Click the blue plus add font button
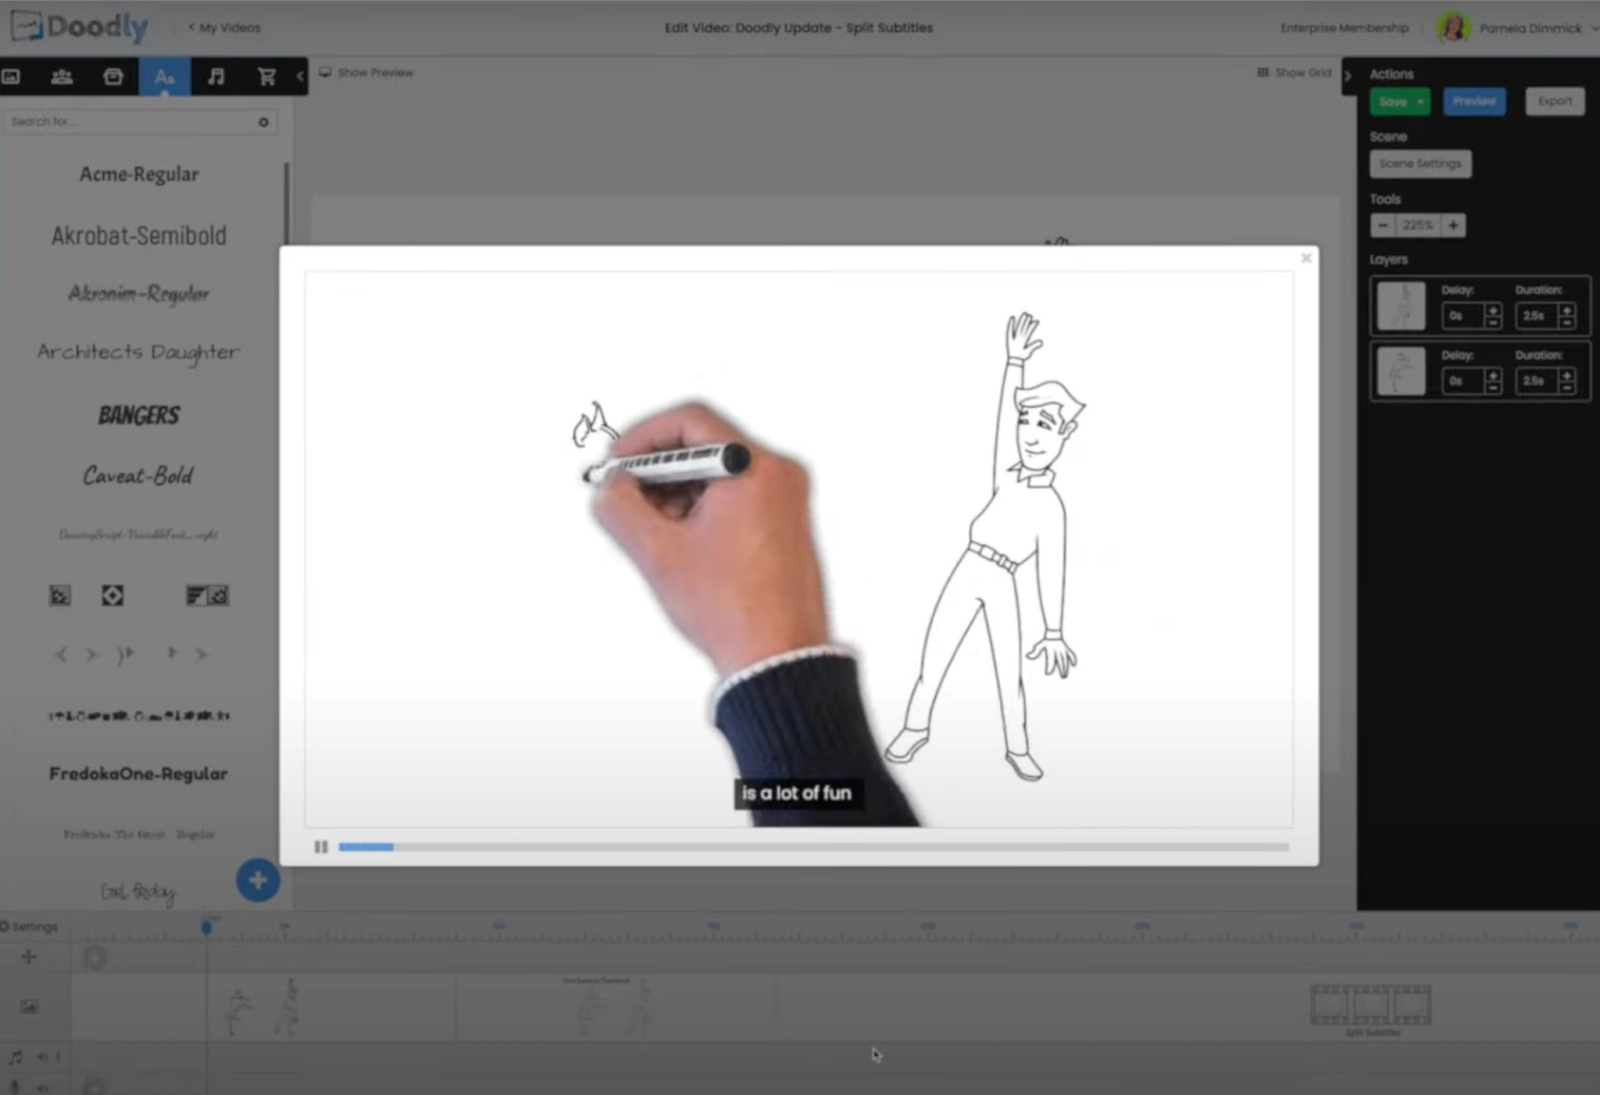Image resolution: width=1600 pixels, height=1095 pixels. point(258,880)
